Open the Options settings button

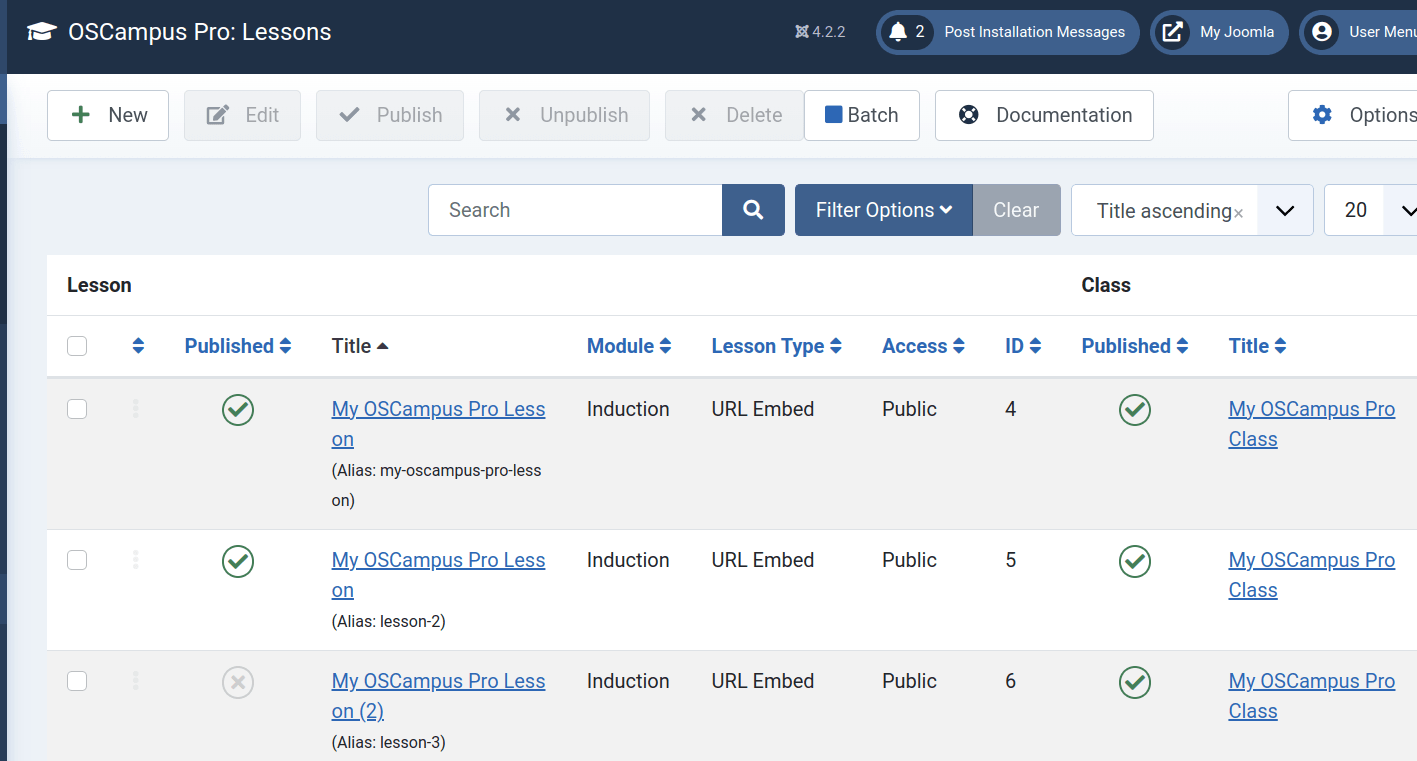[1353, 115]
